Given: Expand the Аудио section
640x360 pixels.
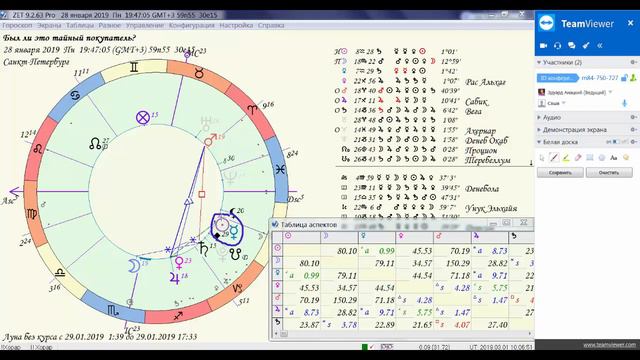Looking at the screenshot, I should pyautogui.click(x=539, y=117).
